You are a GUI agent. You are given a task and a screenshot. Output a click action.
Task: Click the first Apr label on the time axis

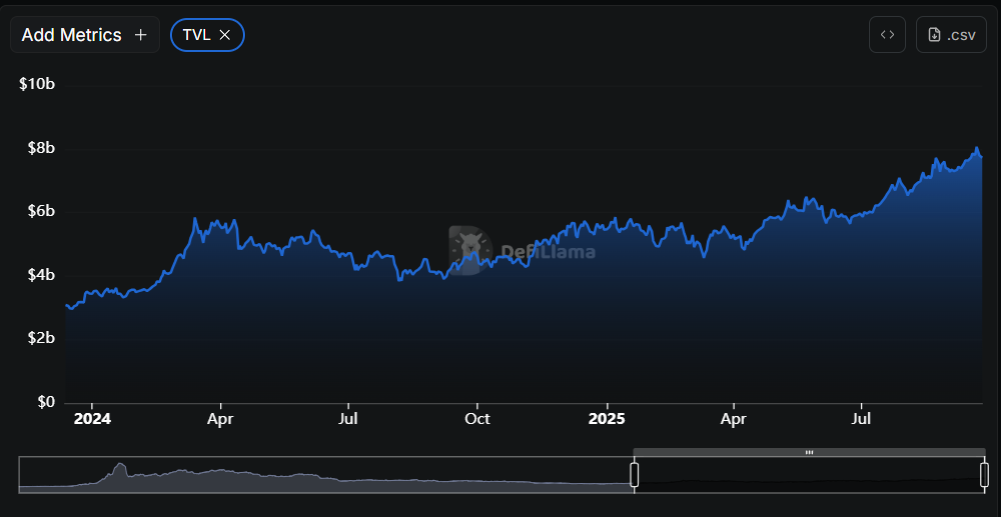pos(220,418)
